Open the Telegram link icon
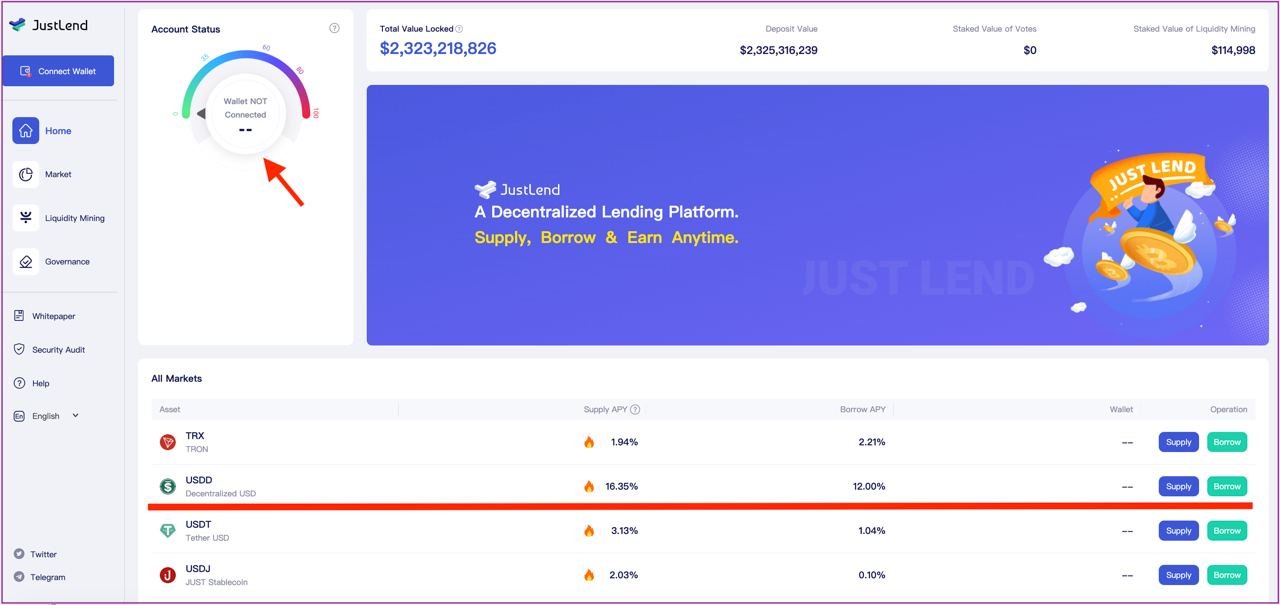The height and width of the screenshot is (605, 1280). (x=19, y=577)
